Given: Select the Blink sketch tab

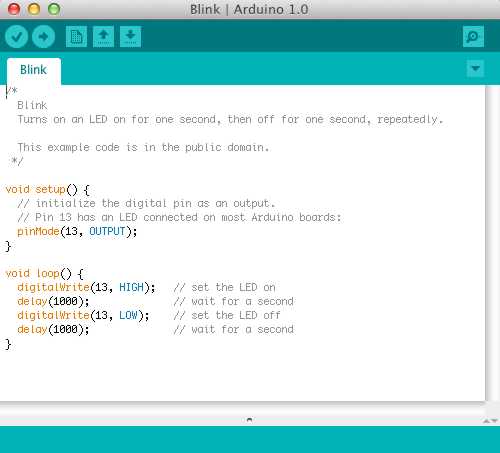Looking at the screenshot, I should pos(34,71).
